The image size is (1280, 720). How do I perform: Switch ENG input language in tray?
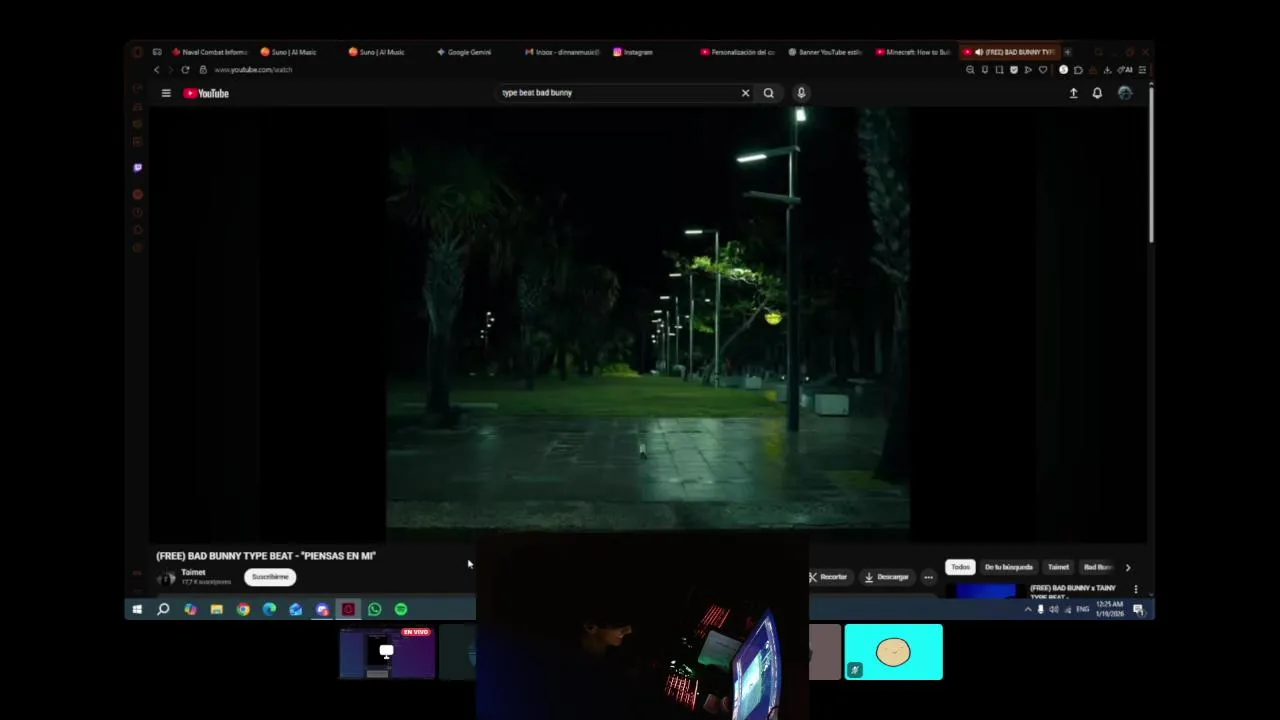(1082, 609)
